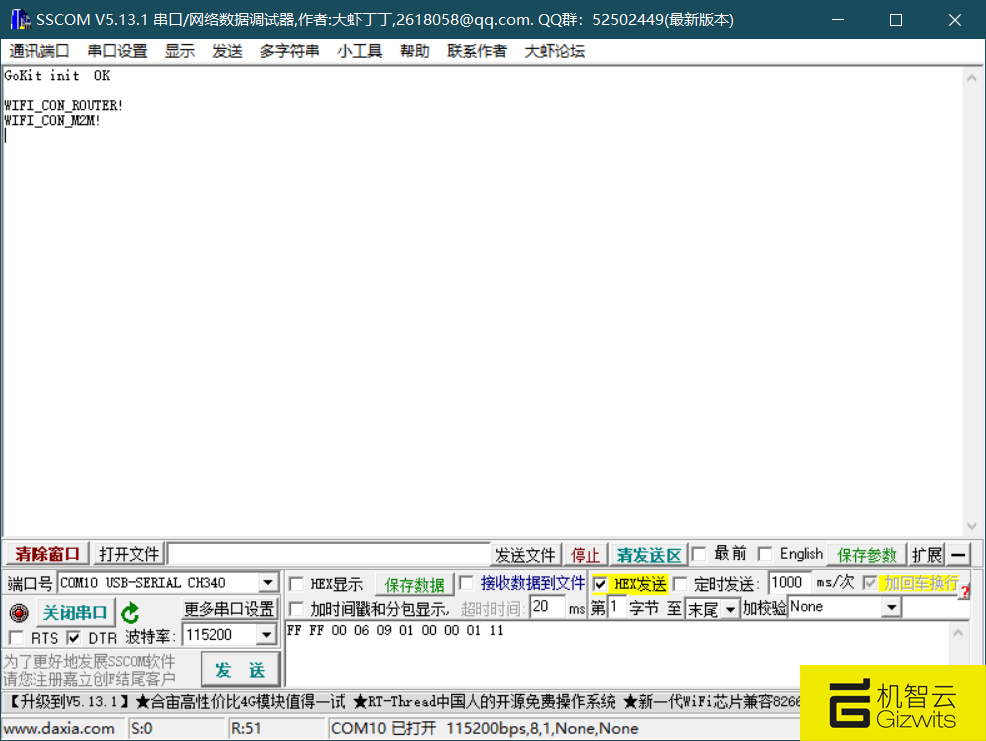This screenshot has height=741, width=986.
Task: Click the red question mark help icon
Action: click(x=965, y=591)
